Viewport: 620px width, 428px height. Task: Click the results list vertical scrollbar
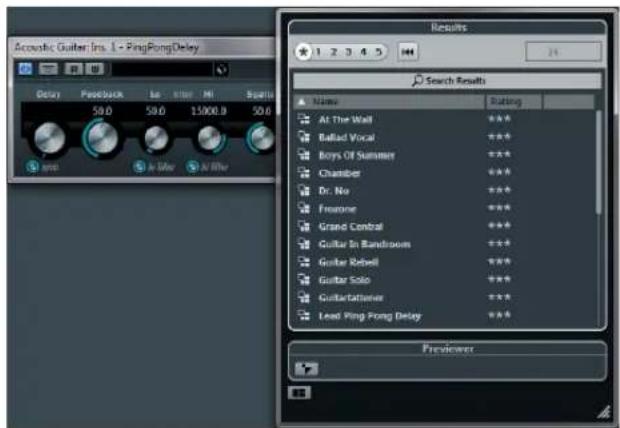click(599, 162)
